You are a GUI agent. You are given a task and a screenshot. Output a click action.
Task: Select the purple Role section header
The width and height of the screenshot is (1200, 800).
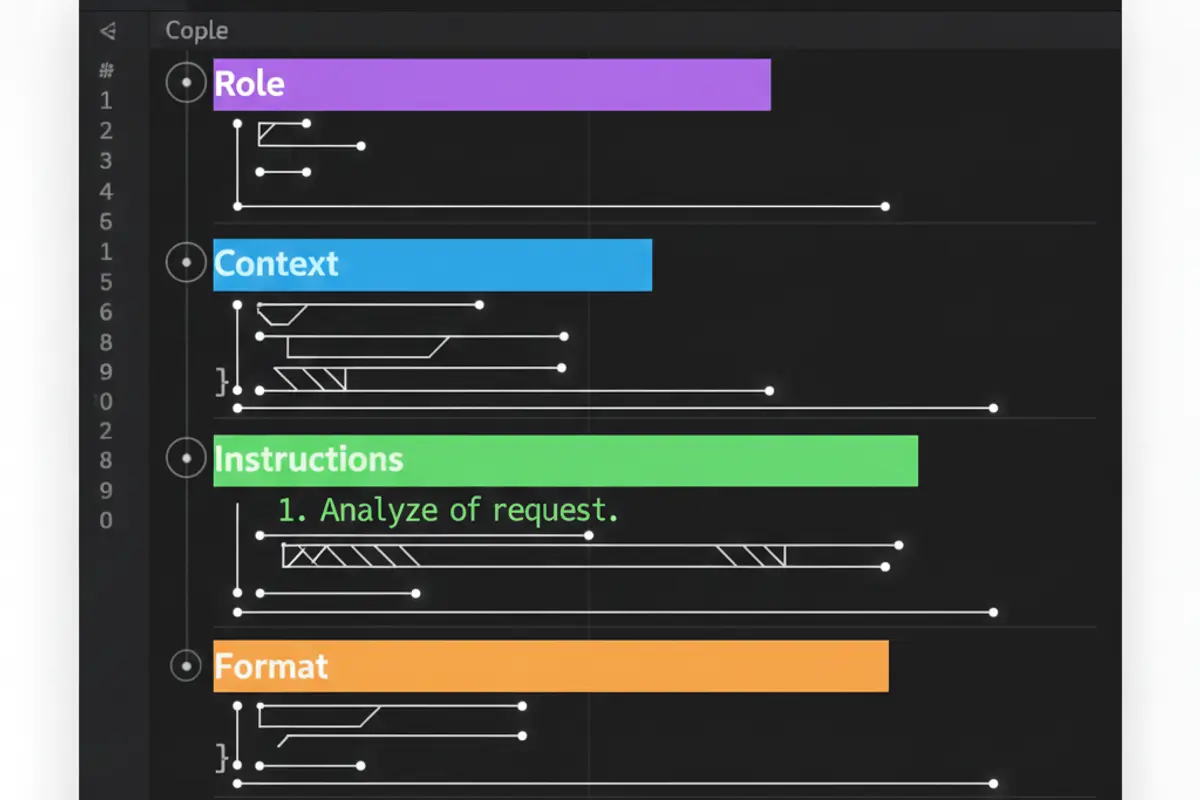click(x=492, y=84)
